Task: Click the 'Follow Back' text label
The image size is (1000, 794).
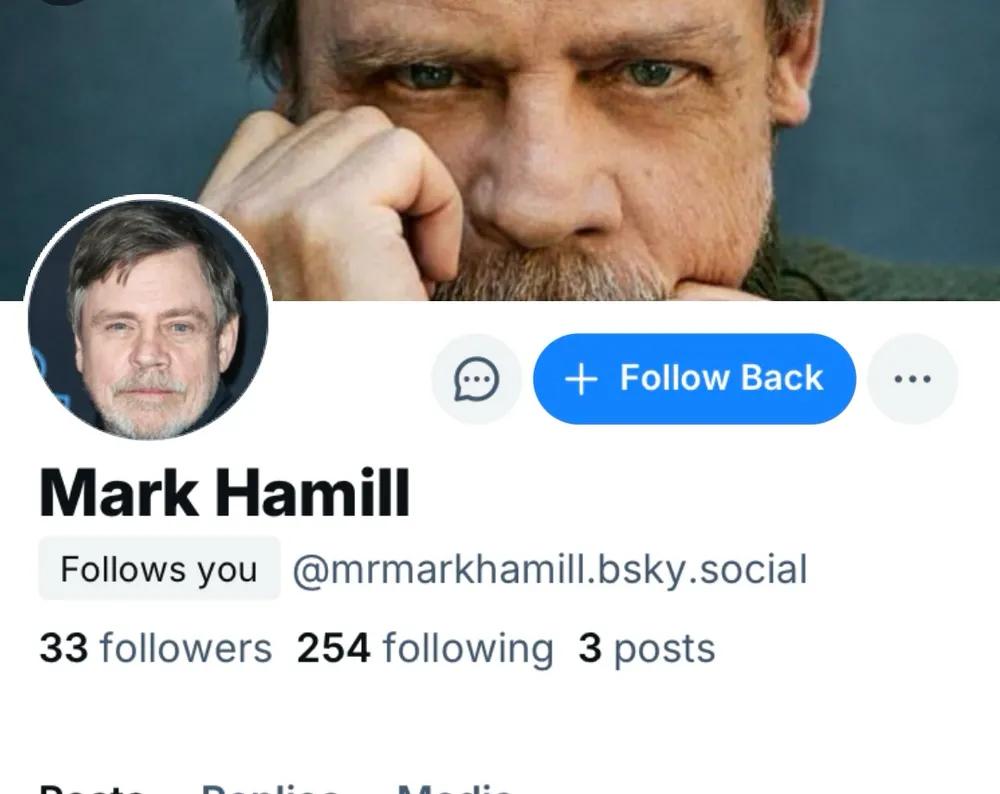Action: pyautogui.click(x=721, y=378)
